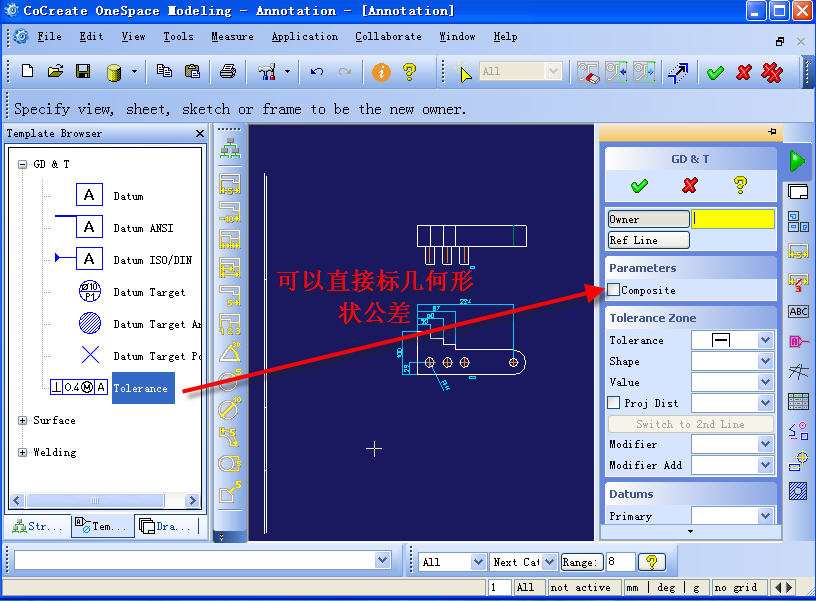Select the hatch tool in right sidebar
Viewport: 816px width, 601px height.
(798, 491)
